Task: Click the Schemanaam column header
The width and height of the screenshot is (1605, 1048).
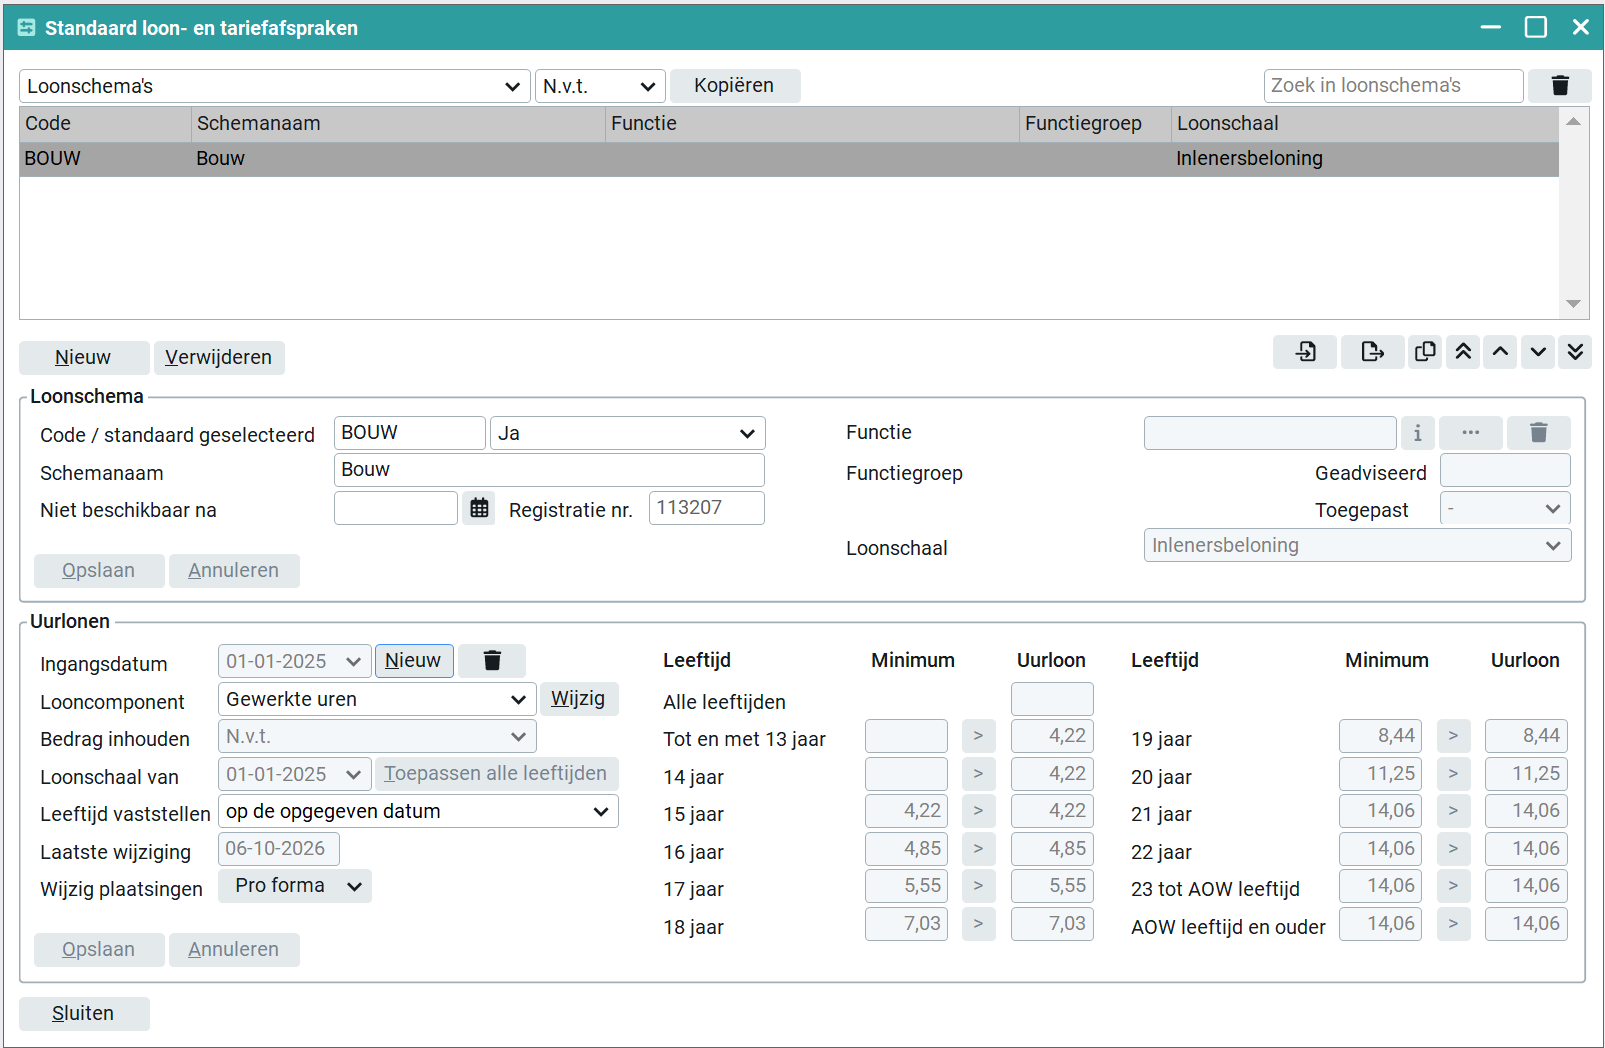Action: [x=397, y=124]
